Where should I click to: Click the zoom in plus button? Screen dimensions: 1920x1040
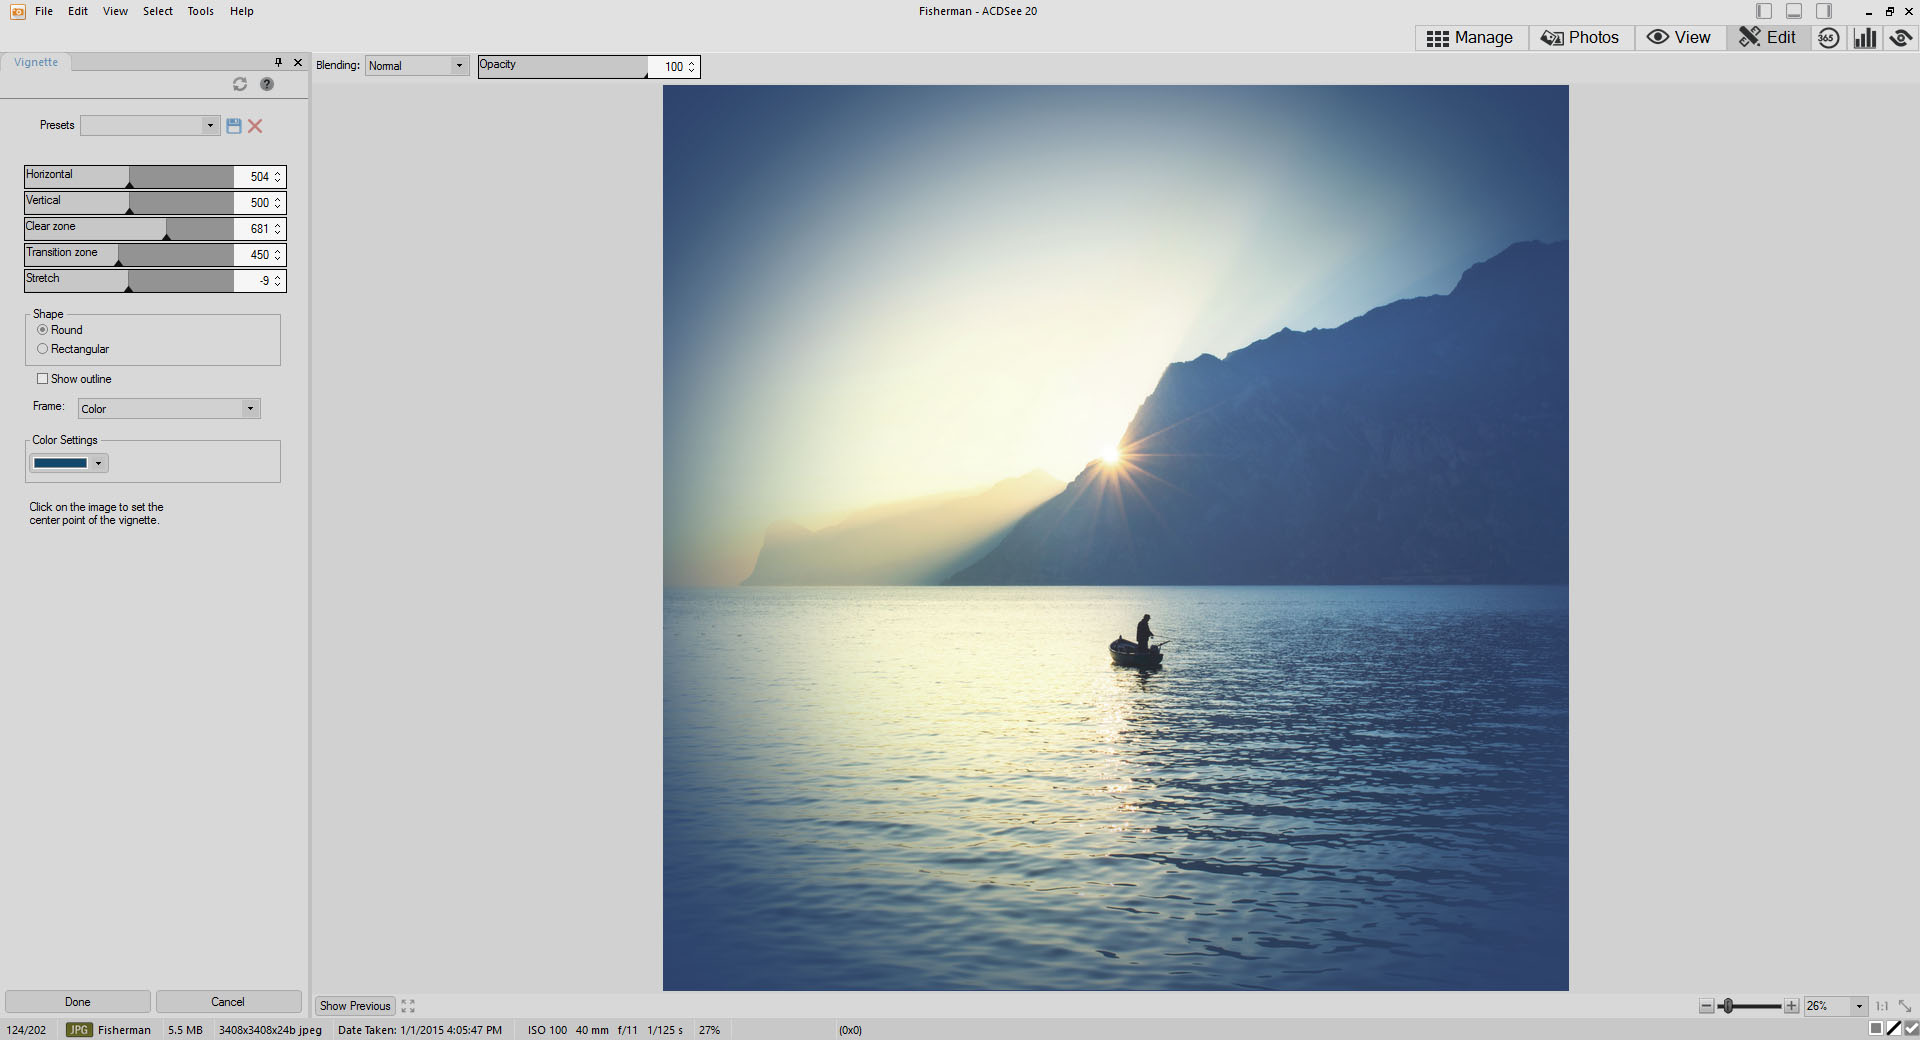(x=1791, y=1006)
